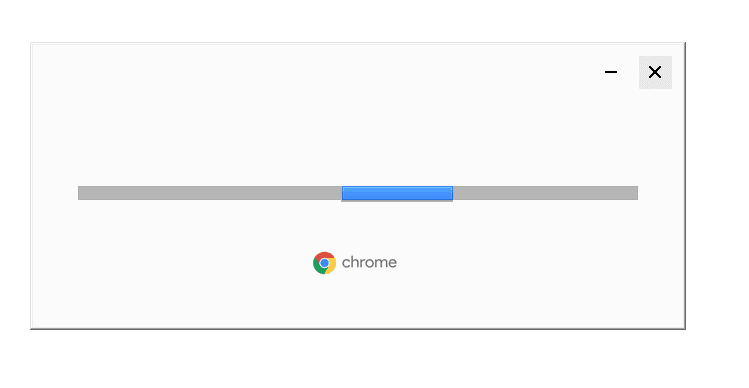This screenshot has height=388, width=749.
Task: Click the letter "c" in chrome label
Action: (x=346, y=264)
